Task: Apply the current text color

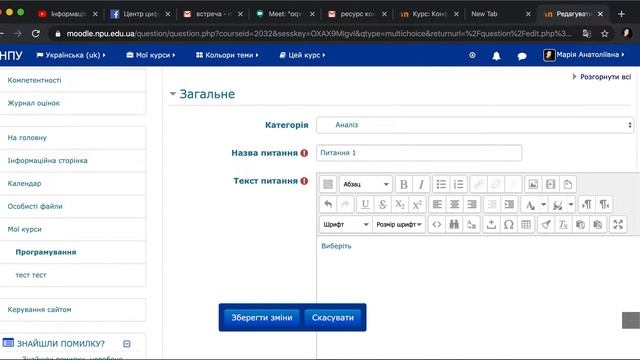Action: point(530,204)
